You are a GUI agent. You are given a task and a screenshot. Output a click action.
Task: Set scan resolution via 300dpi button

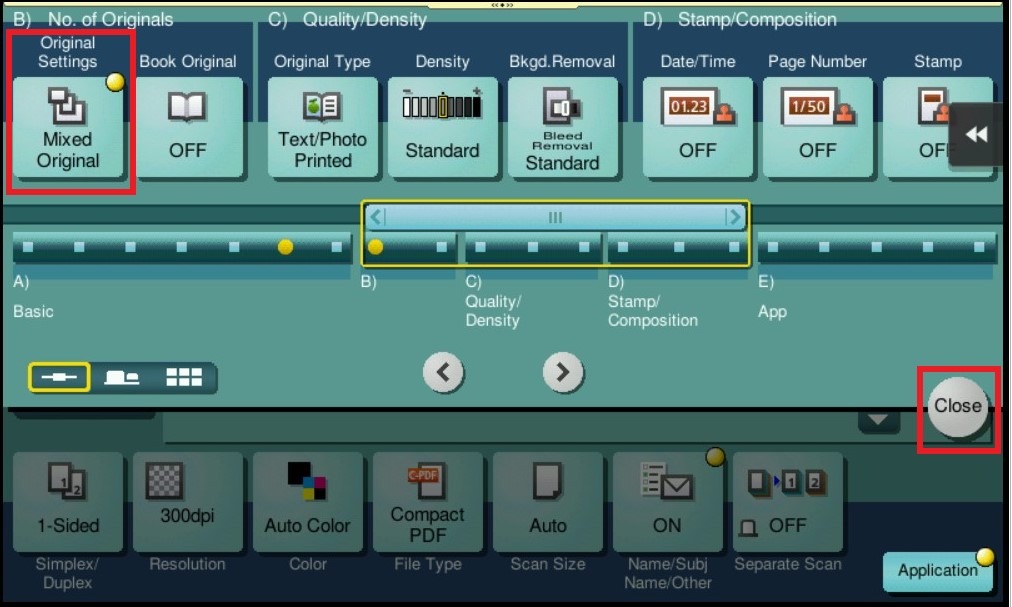tap(188, 501)
